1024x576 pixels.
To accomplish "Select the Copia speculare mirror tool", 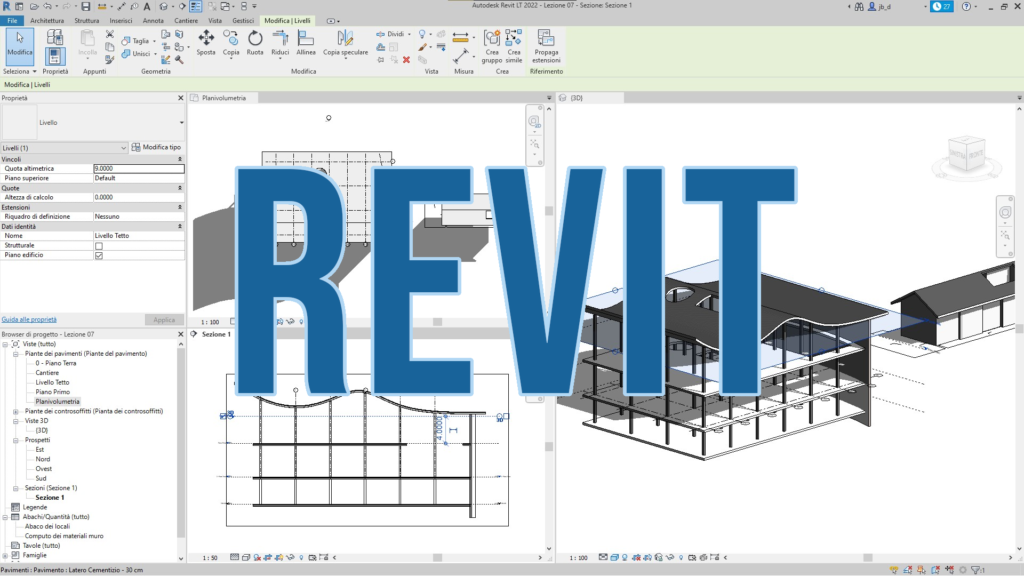I will [x=345, y=43].
